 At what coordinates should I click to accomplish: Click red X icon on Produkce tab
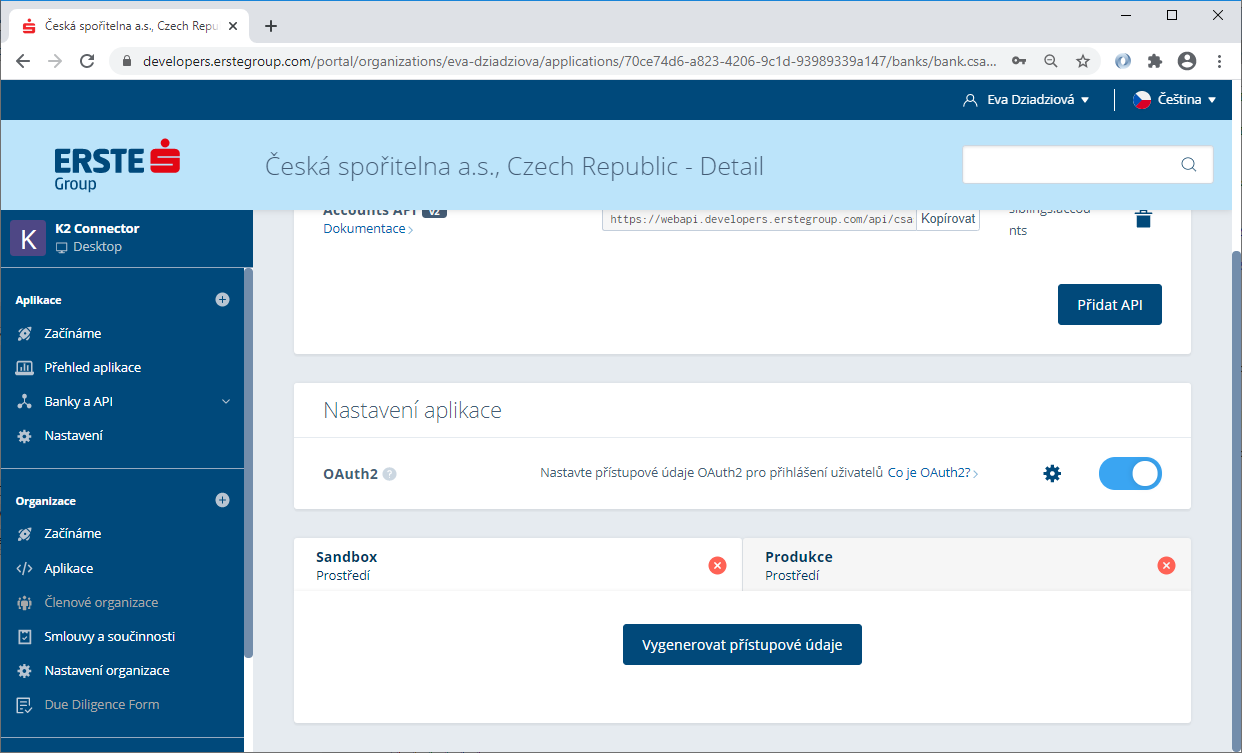(1166, 565)
